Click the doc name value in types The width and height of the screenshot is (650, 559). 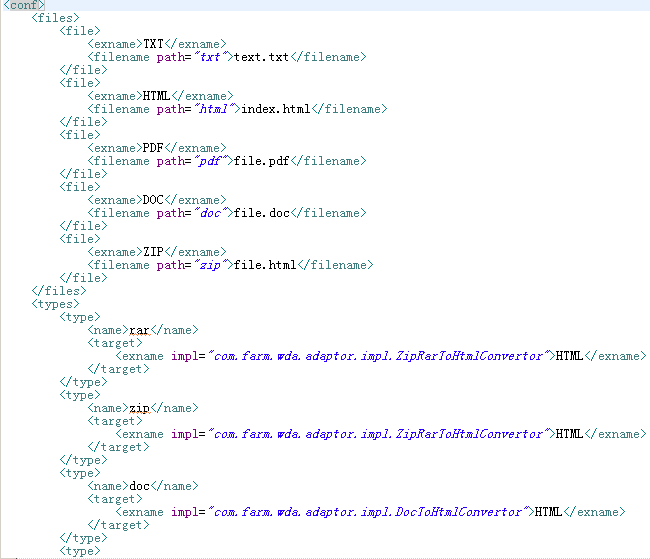[x=139, y=486]
